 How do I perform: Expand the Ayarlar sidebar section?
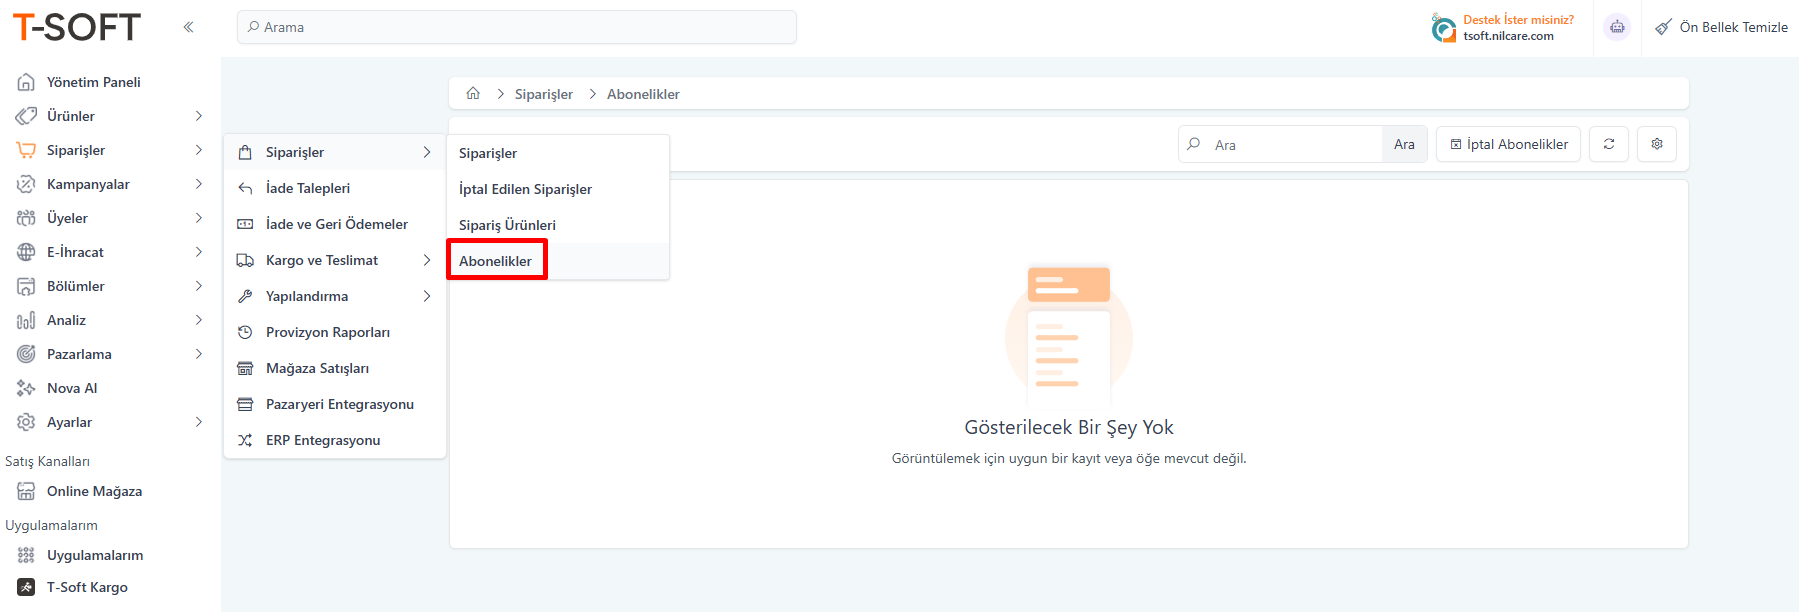coord(198,422)
